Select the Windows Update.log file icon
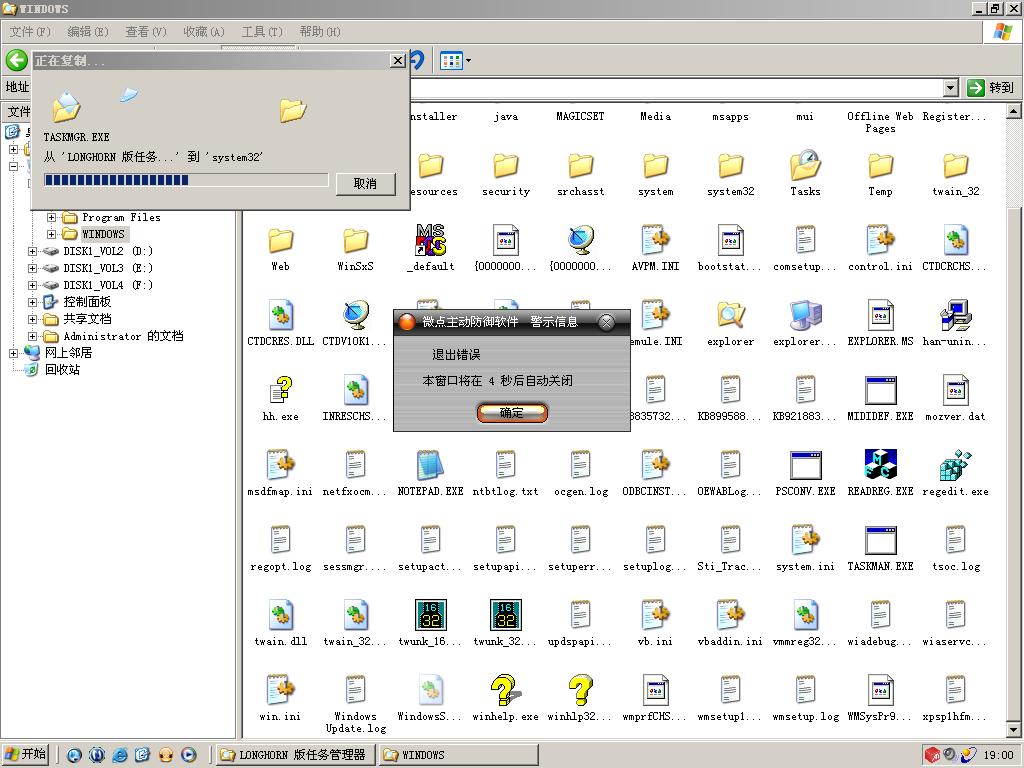This screenshot has height=768, width=1024. coord(355,690)
